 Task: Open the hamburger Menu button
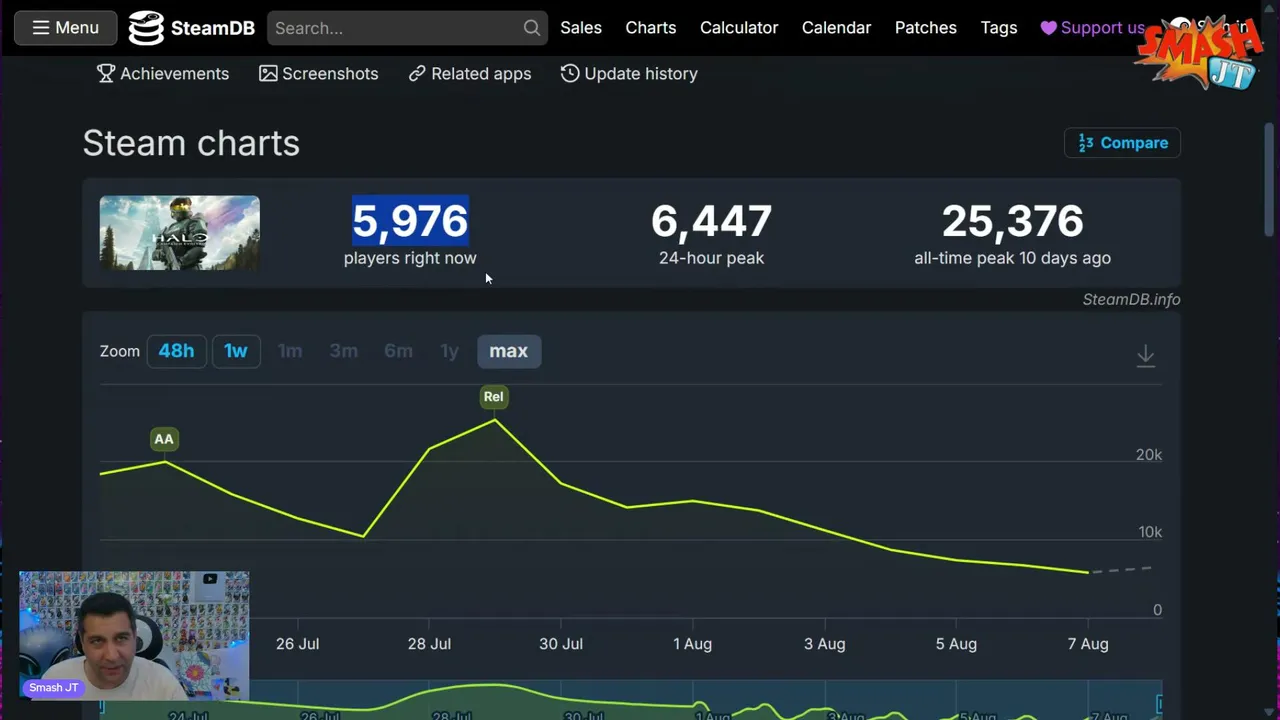click(65, 28)
